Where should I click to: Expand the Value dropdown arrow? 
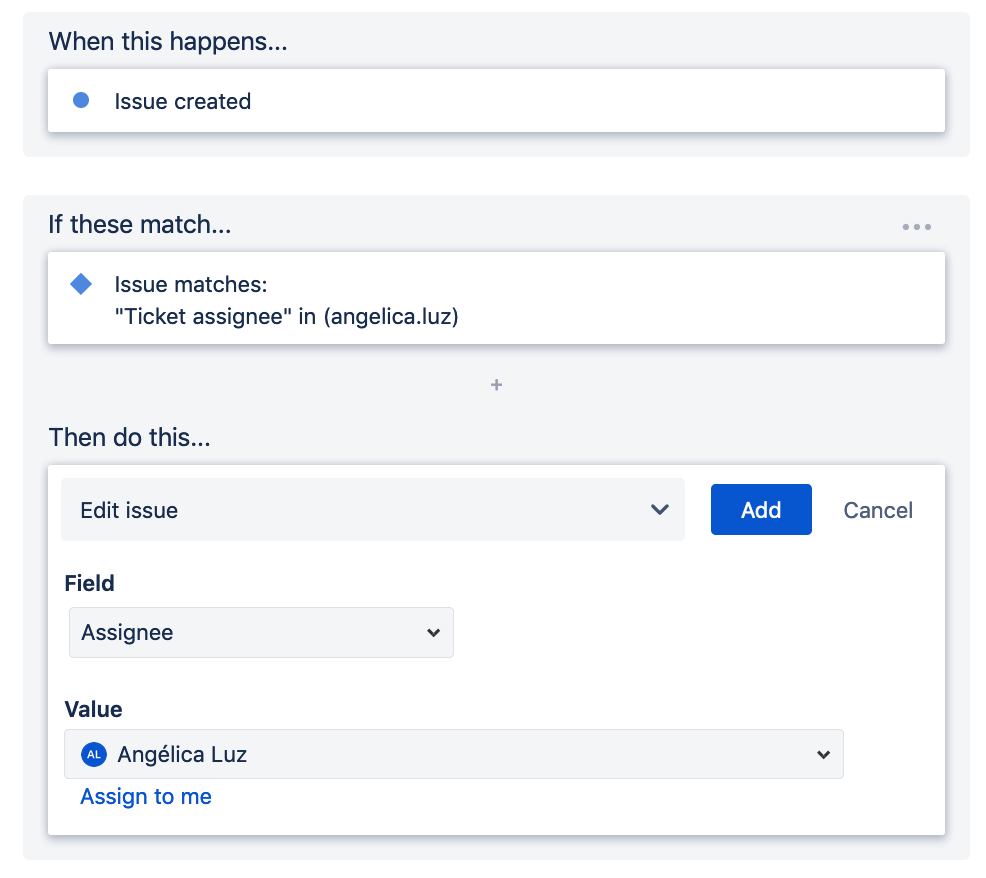(x=823, y=755)
